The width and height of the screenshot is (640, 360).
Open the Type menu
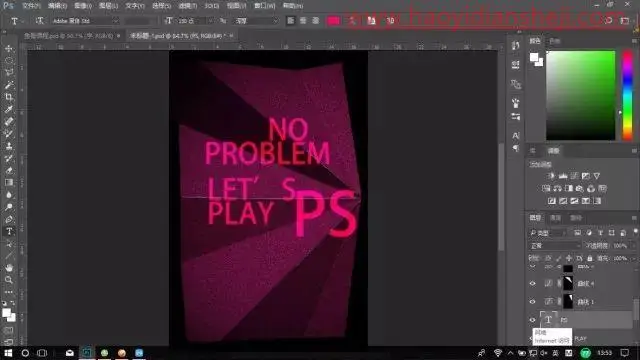[x=135, y=6]
